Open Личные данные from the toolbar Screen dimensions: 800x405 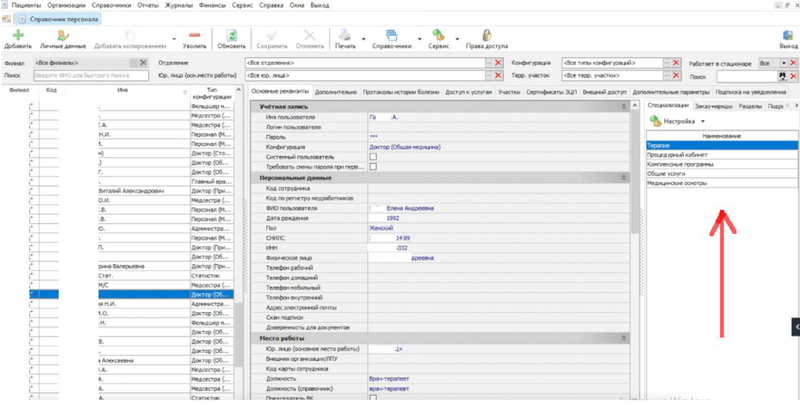click(x=62, y=35)
